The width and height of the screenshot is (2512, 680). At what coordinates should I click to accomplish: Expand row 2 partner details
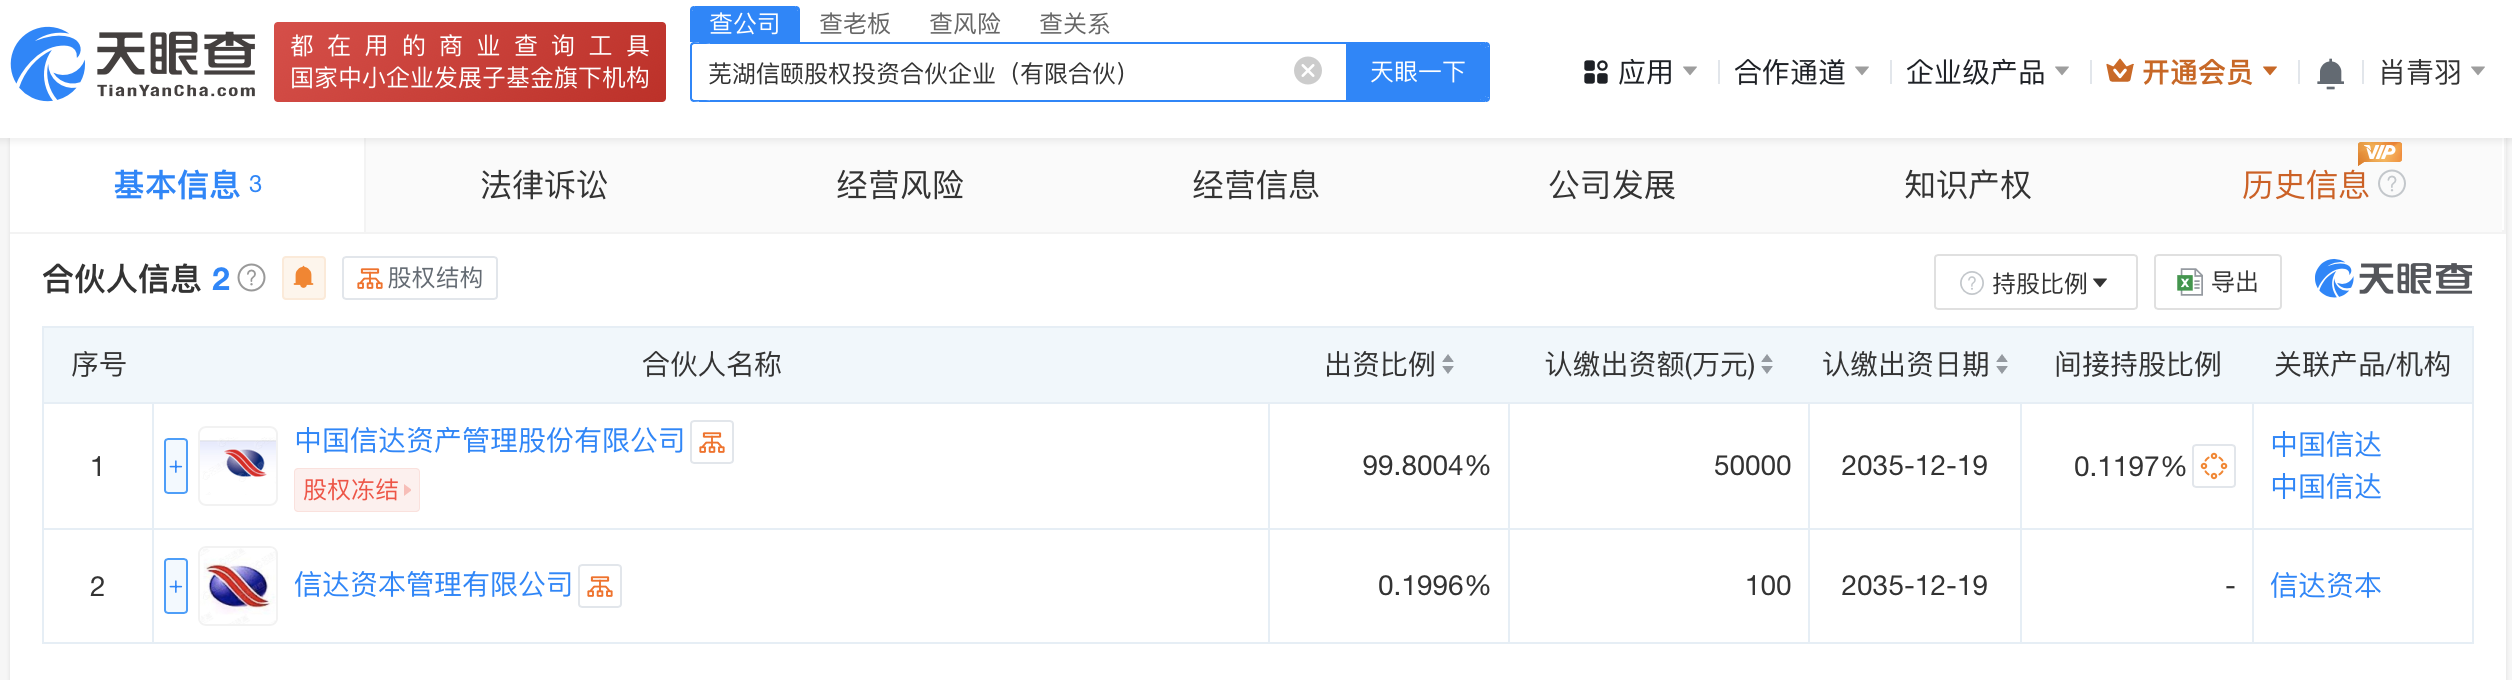point(176,586)
